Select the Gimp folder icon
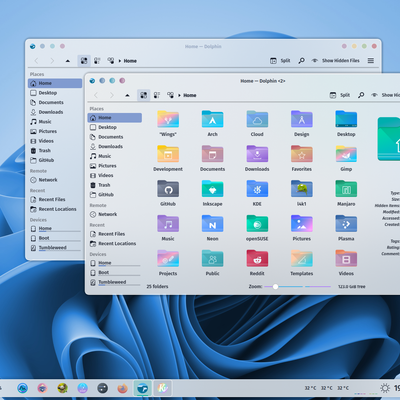 tap(346, 154)
